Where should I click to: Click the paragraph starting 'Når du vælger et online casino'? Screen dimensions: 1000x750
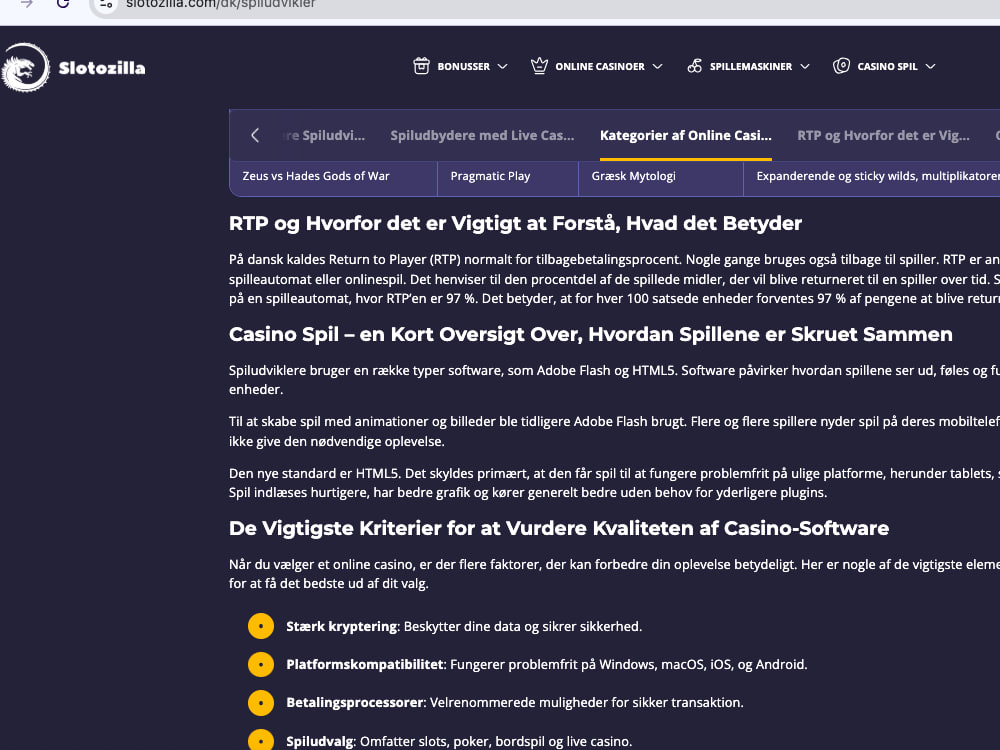pyautogui.click(x=614, y=573)
